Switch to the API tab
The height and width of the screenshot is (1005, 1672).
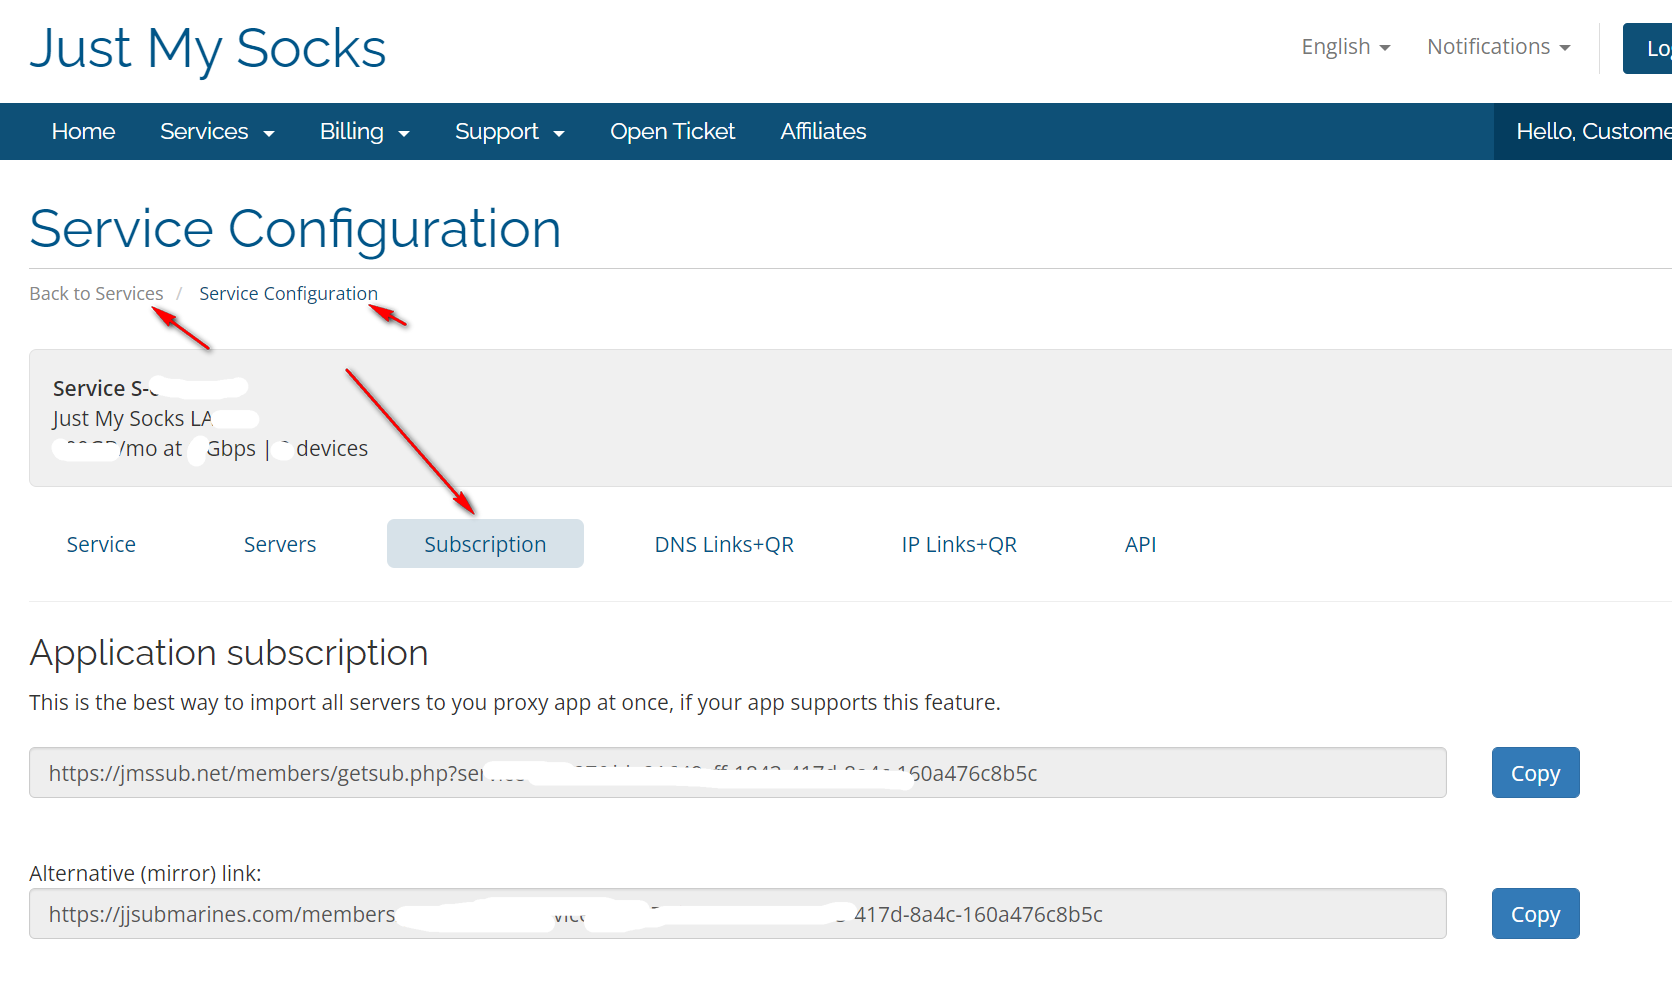[1140, 545]
